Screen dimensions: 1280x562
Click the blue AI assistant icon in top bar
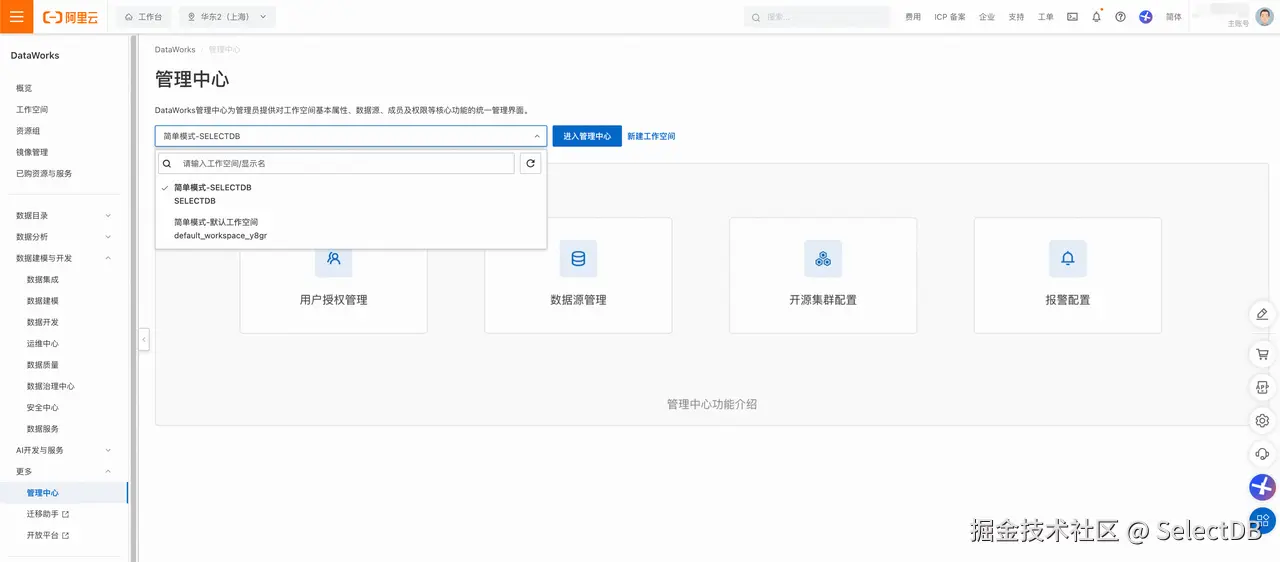coord(1146,17)
